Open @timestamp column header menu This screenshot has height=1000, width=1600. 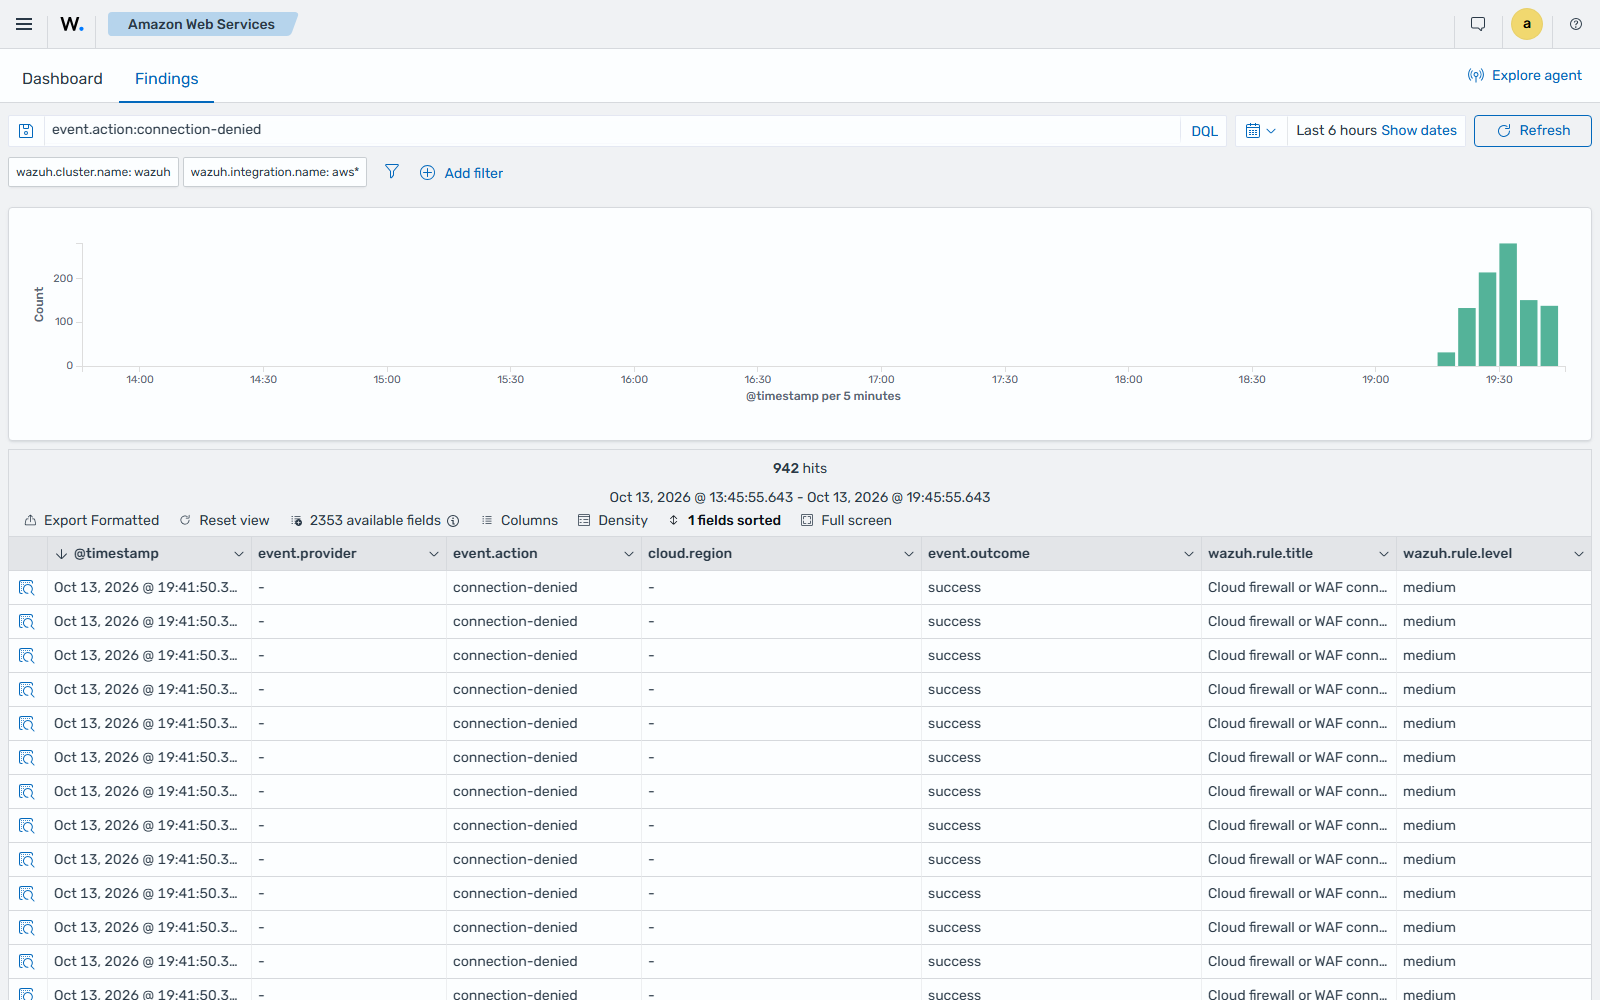click(x=238, y=554)
